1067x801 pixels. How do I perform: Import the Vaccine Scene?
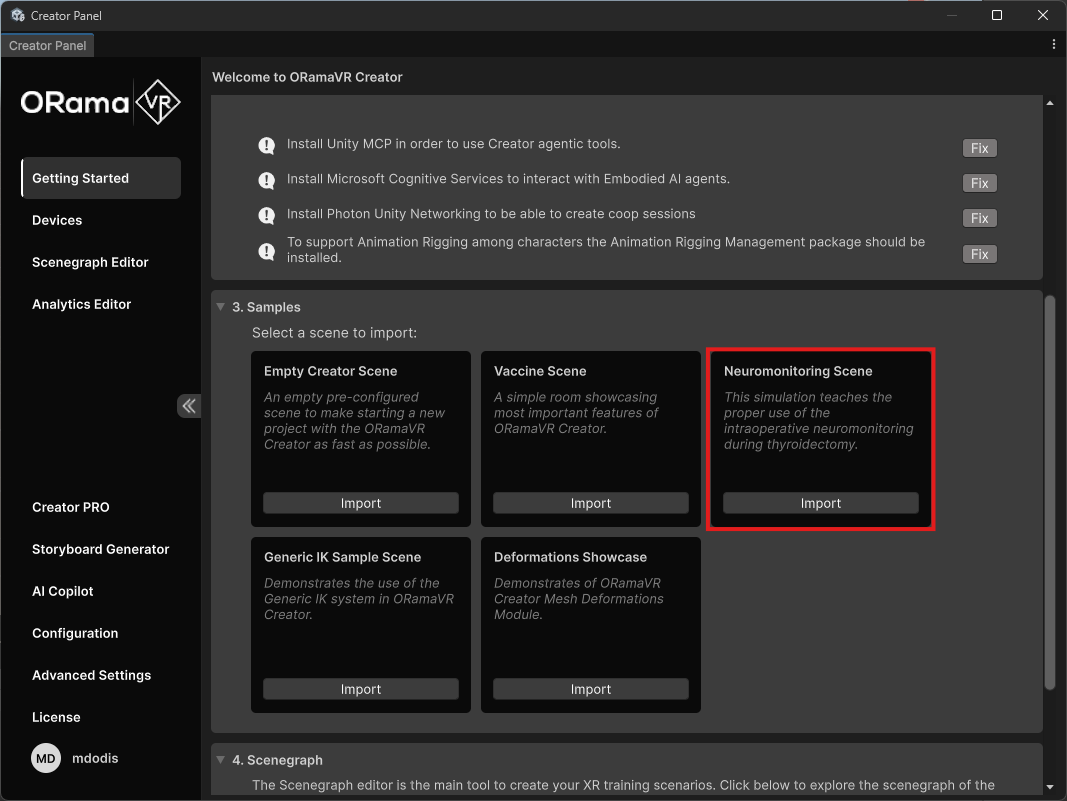tap(591, 503)
